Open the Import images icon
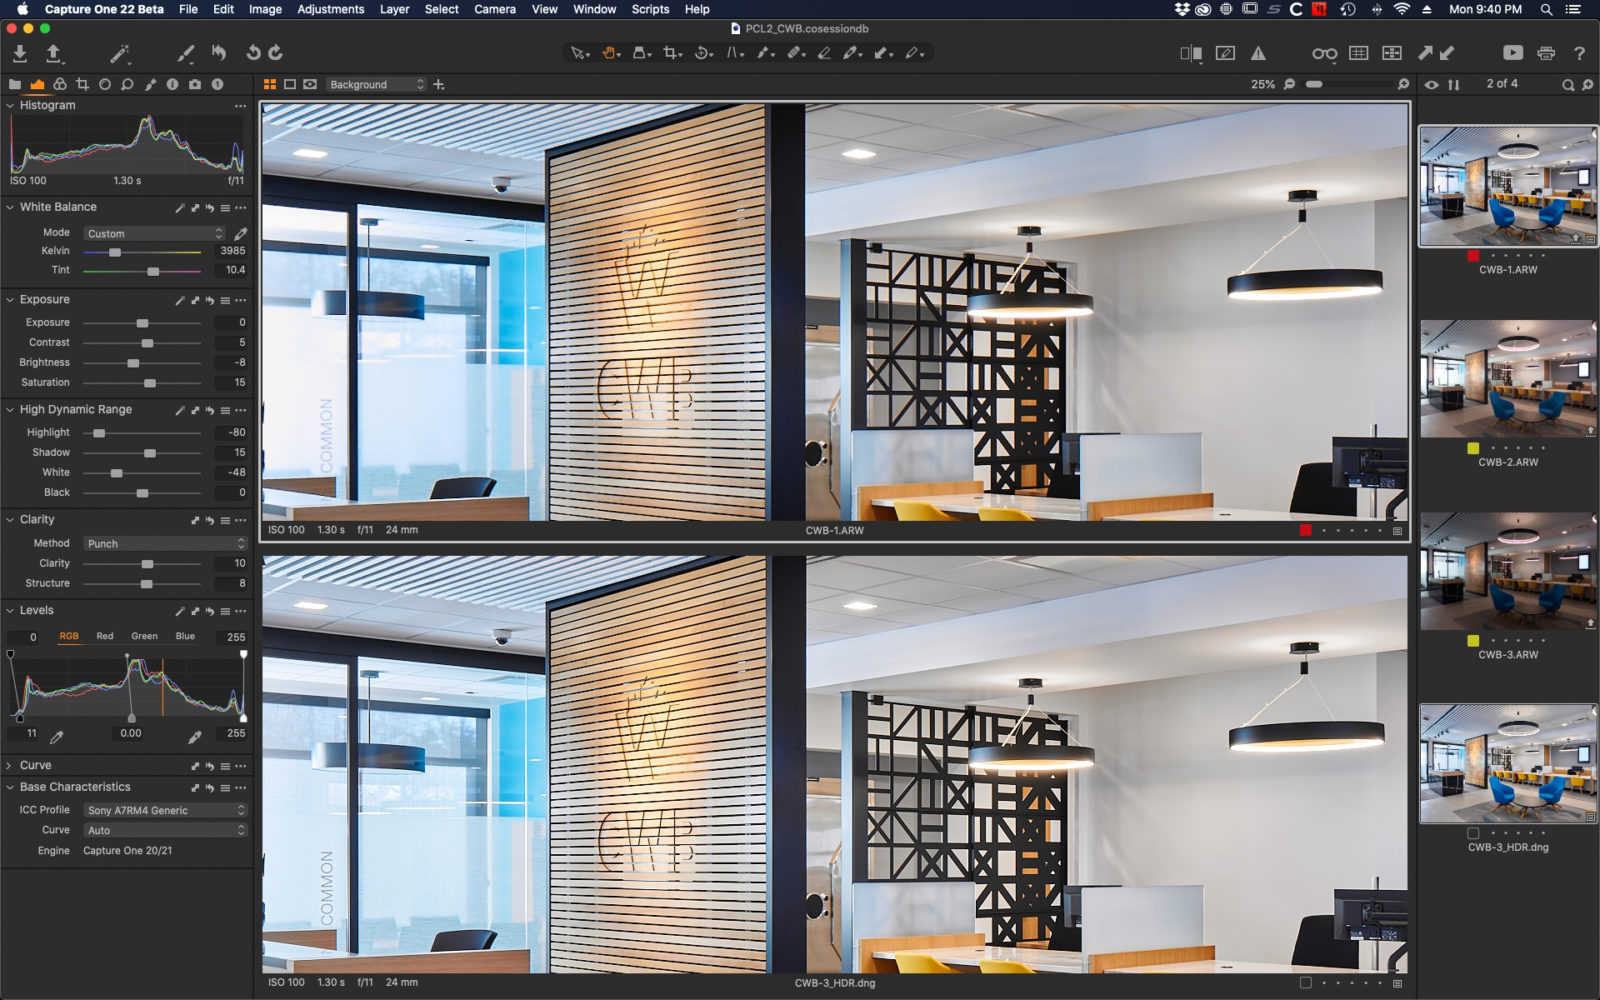Viewport: 1600px width, 1000px height. click(18, 52)
